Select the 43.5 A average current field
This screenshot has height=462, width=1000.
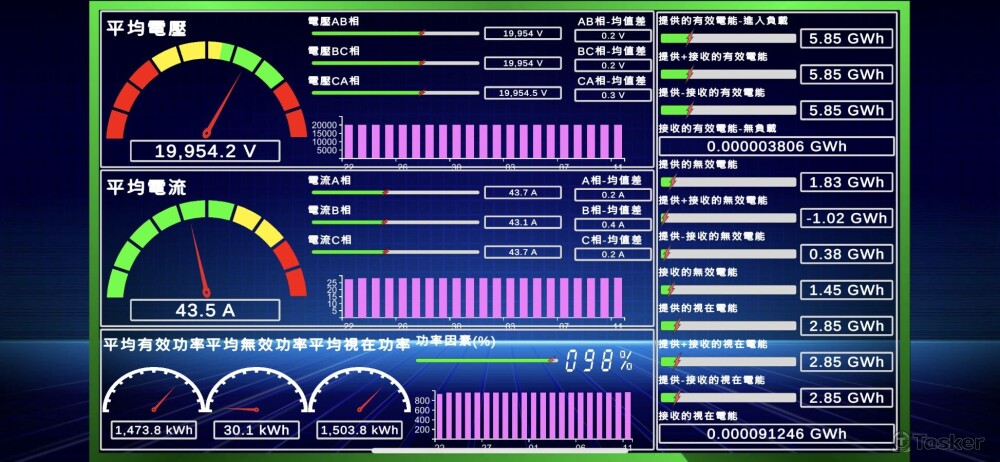tap(205, 310)
